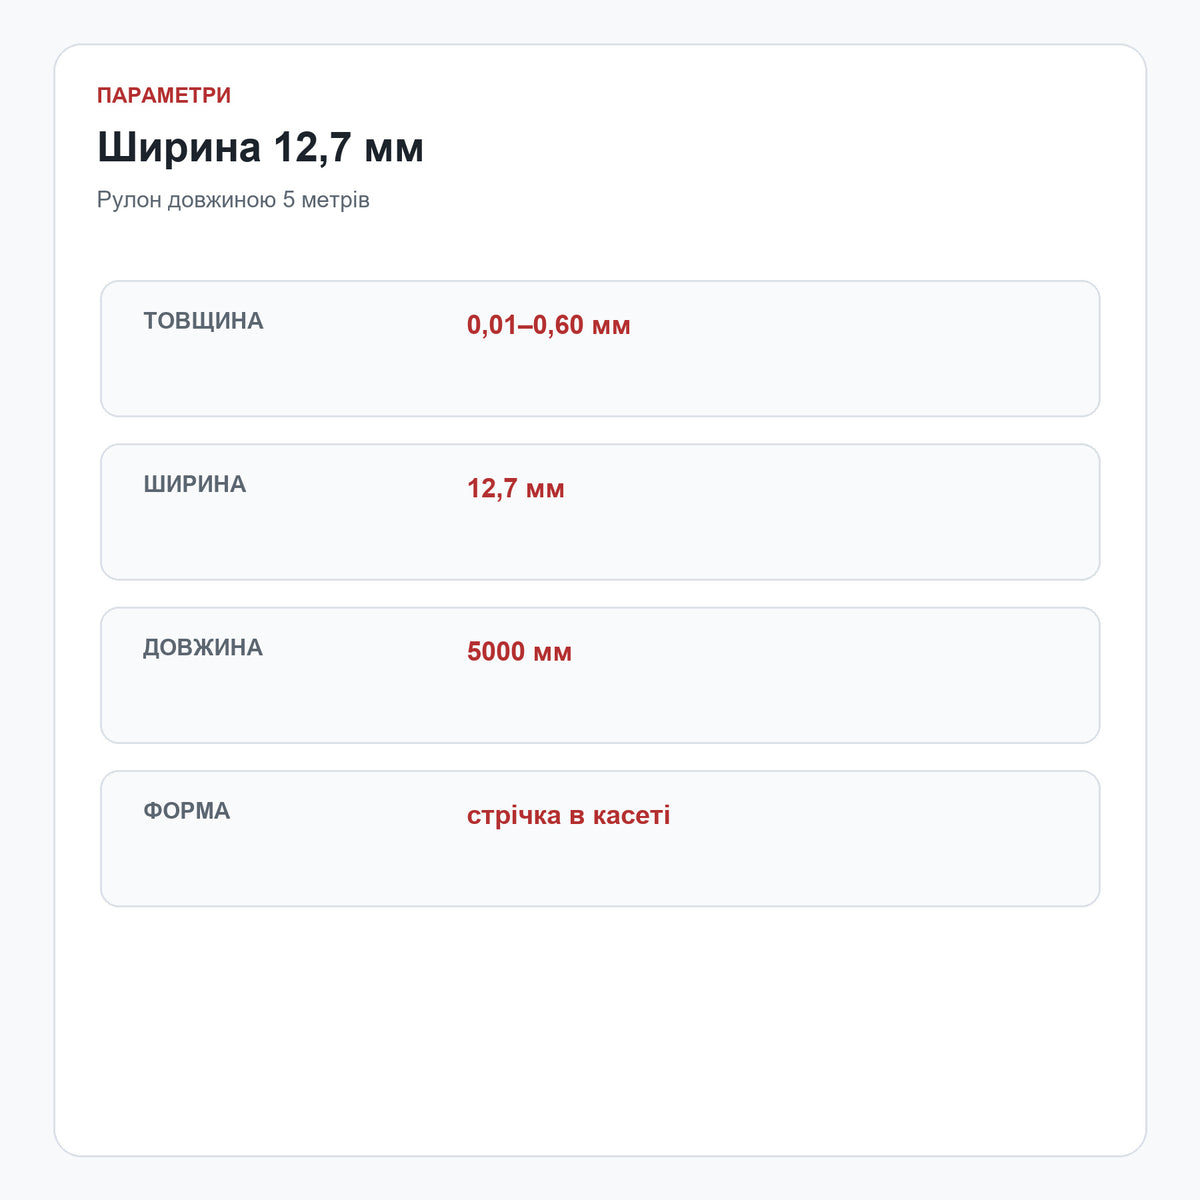Select the 5000 мм length value
Screen dimensions: 1200x1200
coord(519,652)
